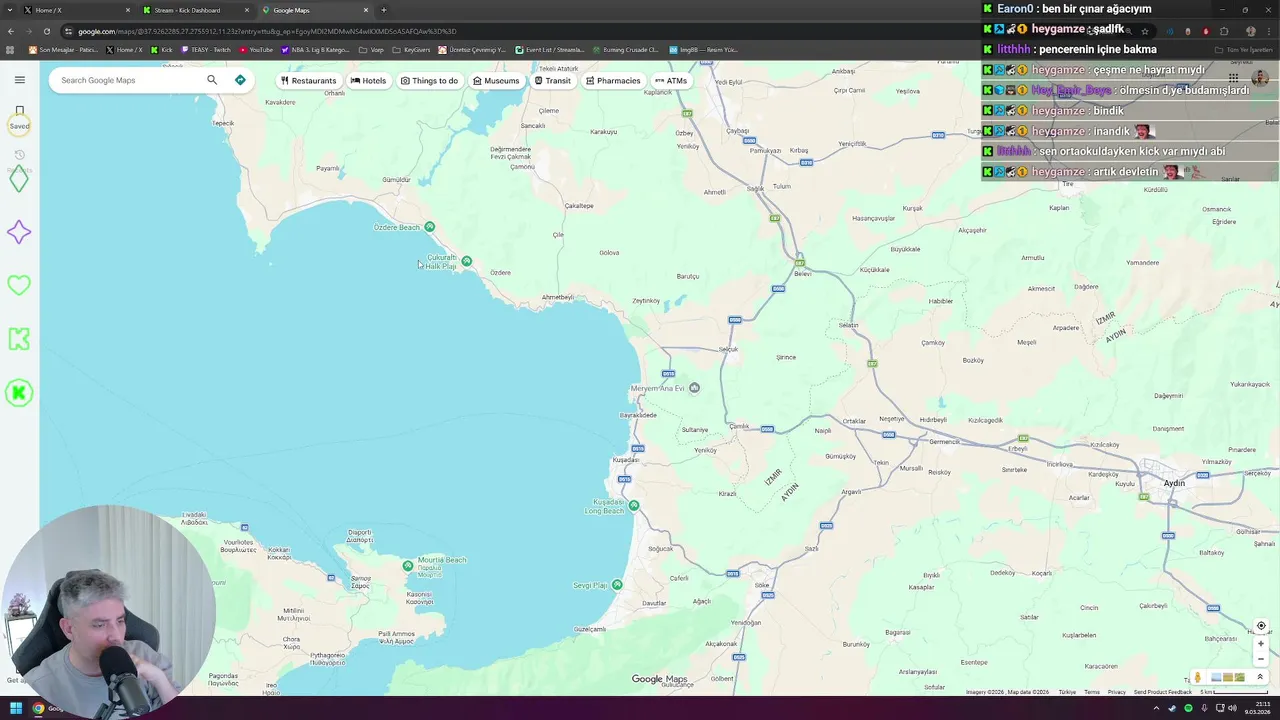Open the Google Maps hamburger menu
The image size is (1280, 720).
coord(19,80)
